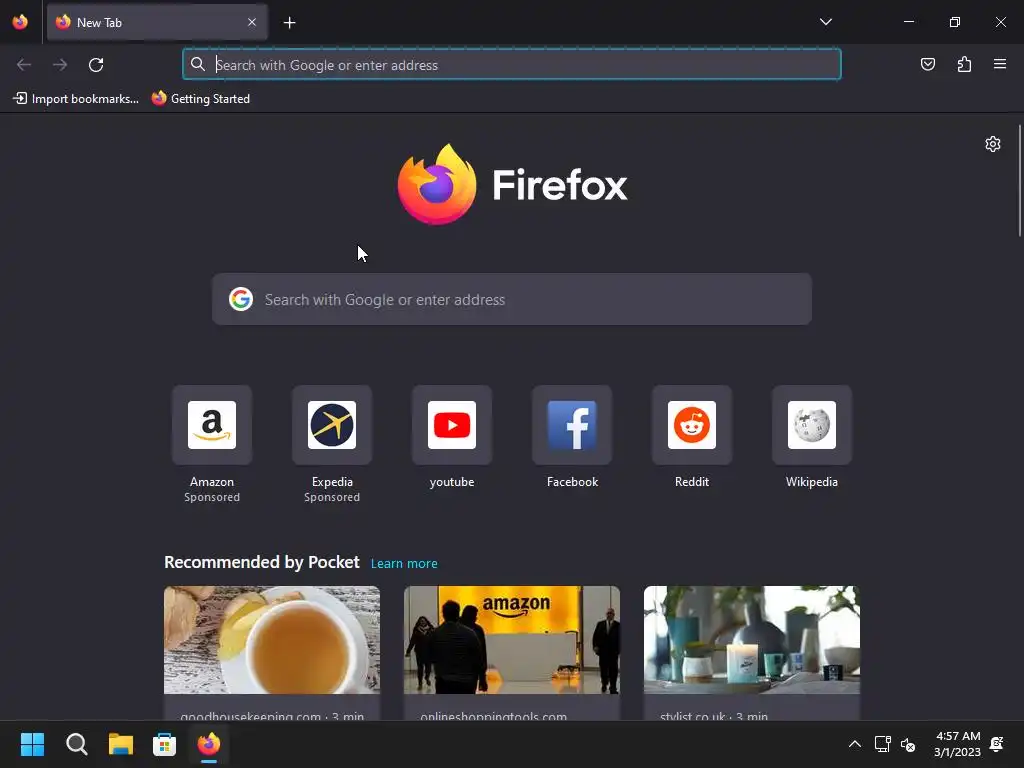This screenshot has width=1024, height=768.
Task: Show hidden system tray icons
Action: coord(854,744)
